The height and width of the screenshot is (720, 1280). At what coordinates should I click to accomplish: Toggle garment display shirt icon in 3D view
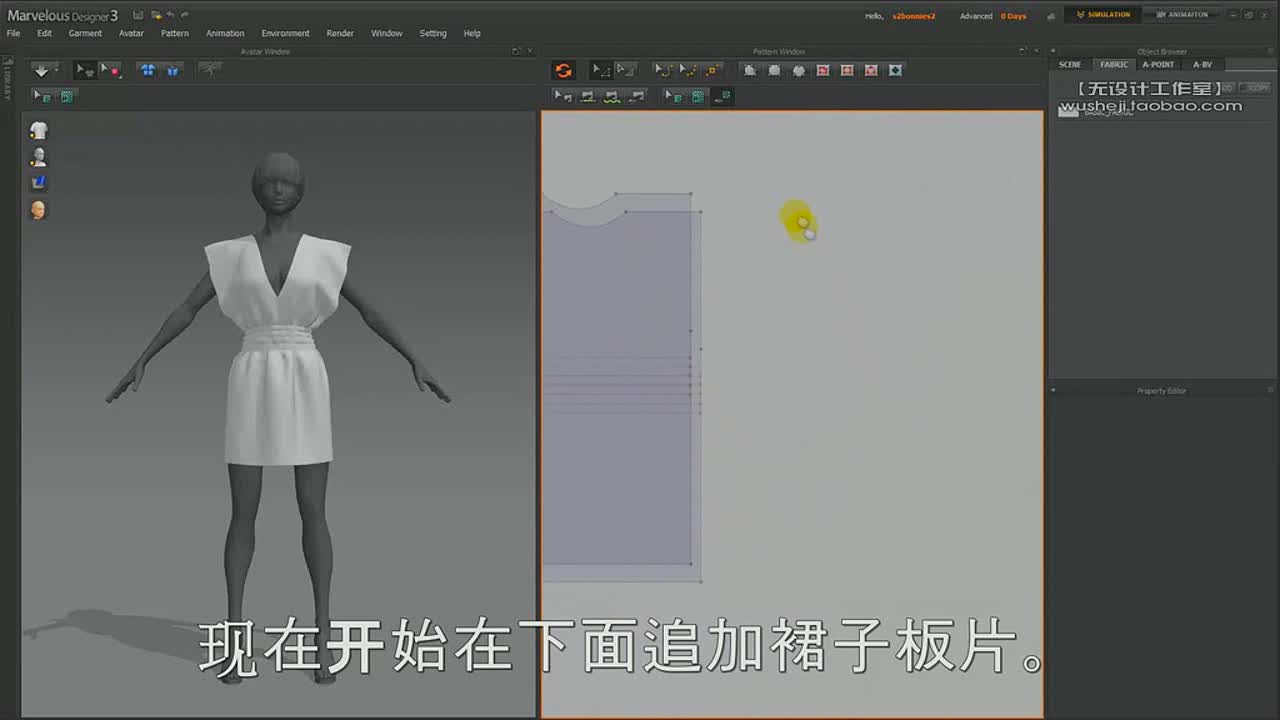click(x=38, y=130)
